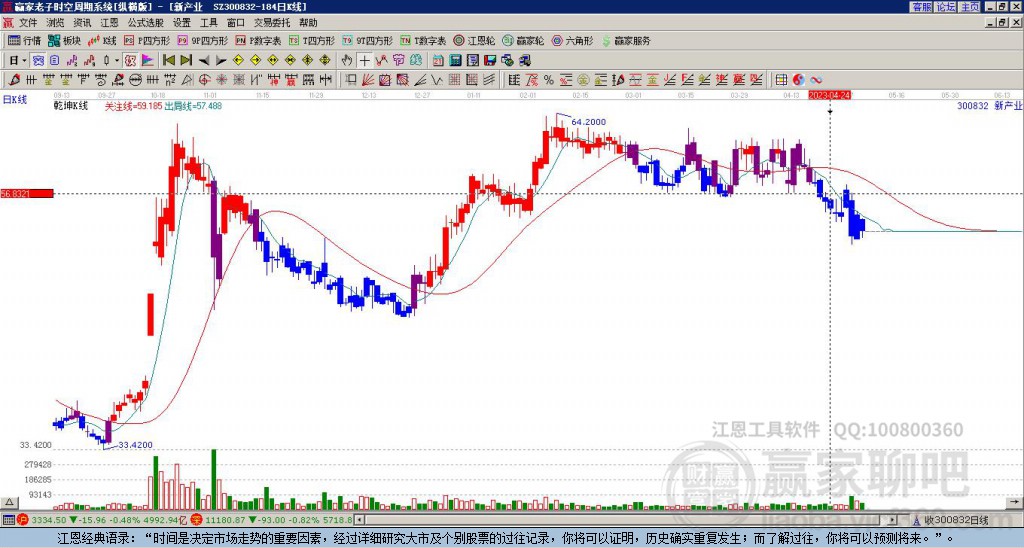Select the hand pan tool
1024x548 pixels.
click(x=347, y=61)
